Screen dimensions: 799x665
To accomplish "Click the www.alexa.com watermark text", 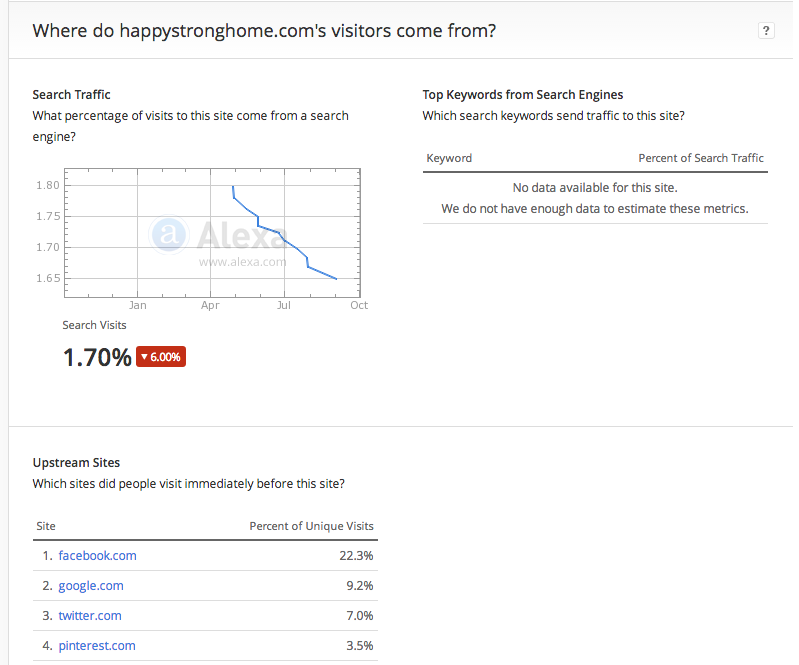I will pos(243,262).
